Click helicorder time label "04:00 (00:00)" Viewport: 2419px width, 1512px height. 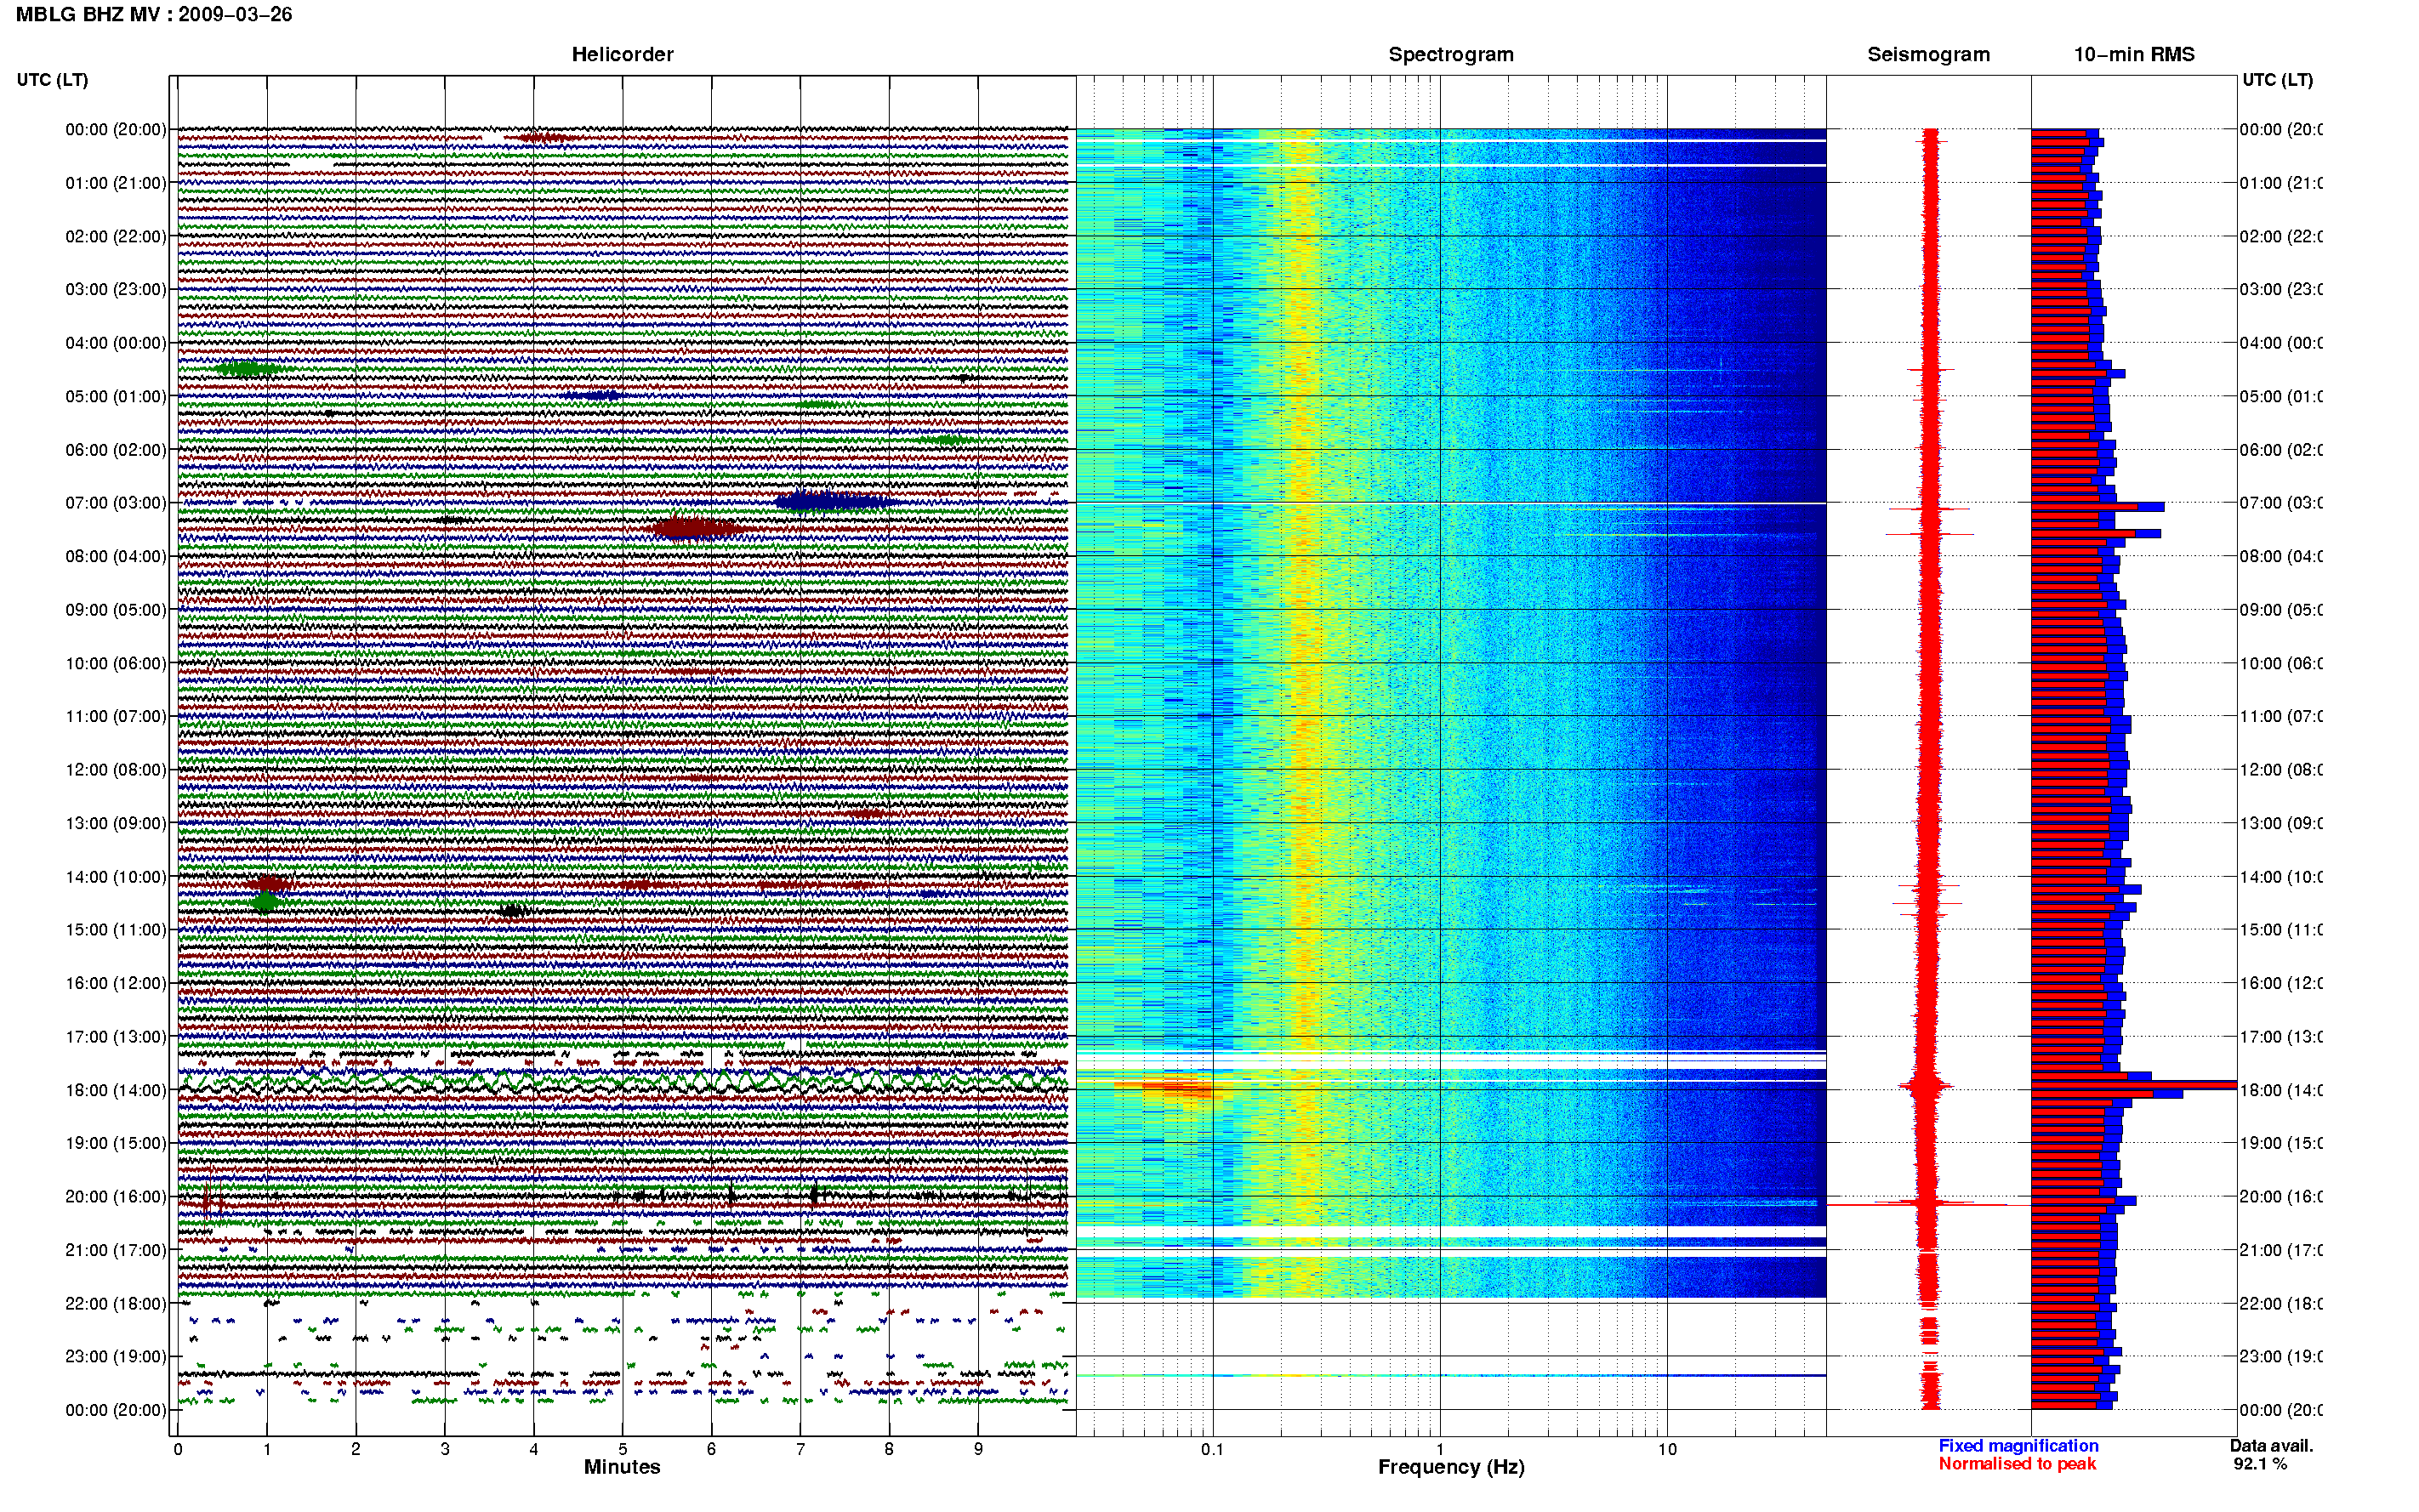[x=116, y=343]
